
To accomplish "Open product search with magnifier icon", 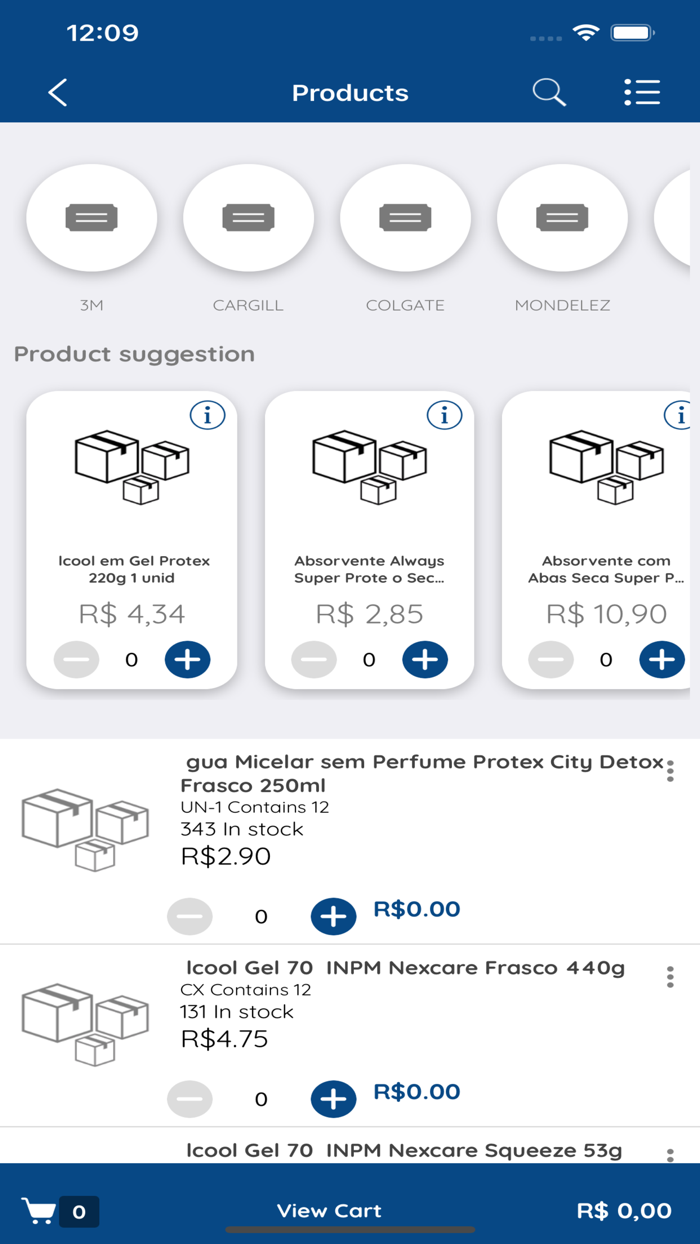I will pos(549,93).
